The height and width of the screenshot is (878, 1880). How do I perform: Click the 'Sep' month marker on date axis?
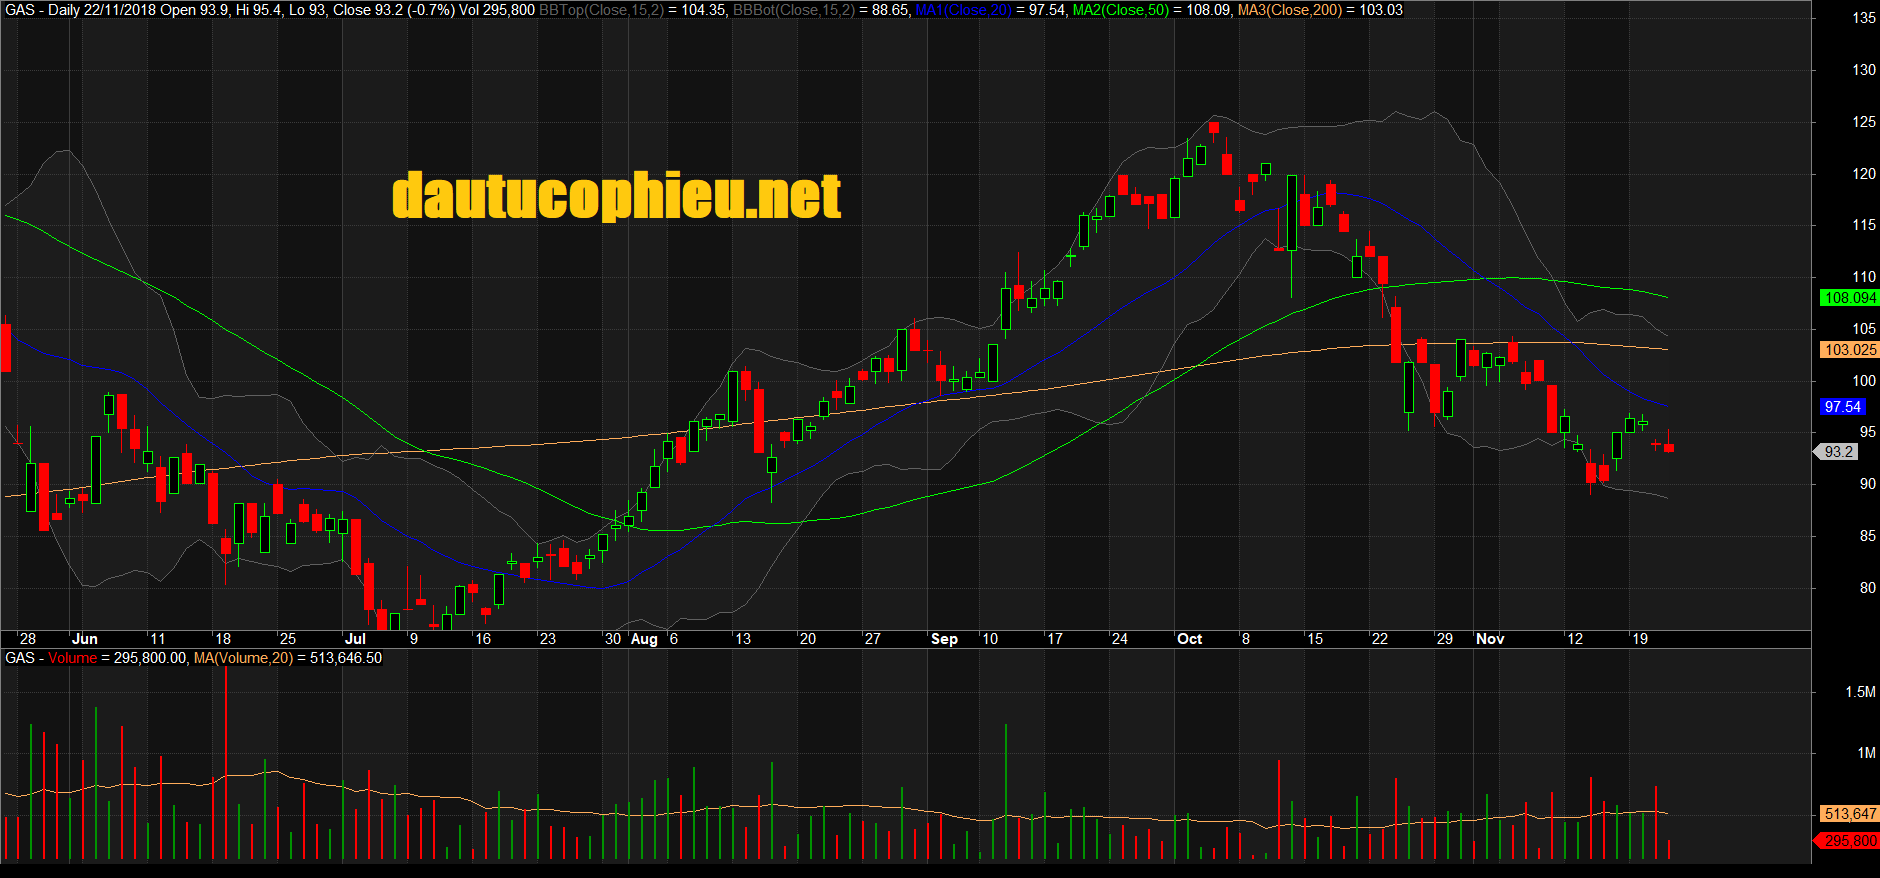click(944, 639)
